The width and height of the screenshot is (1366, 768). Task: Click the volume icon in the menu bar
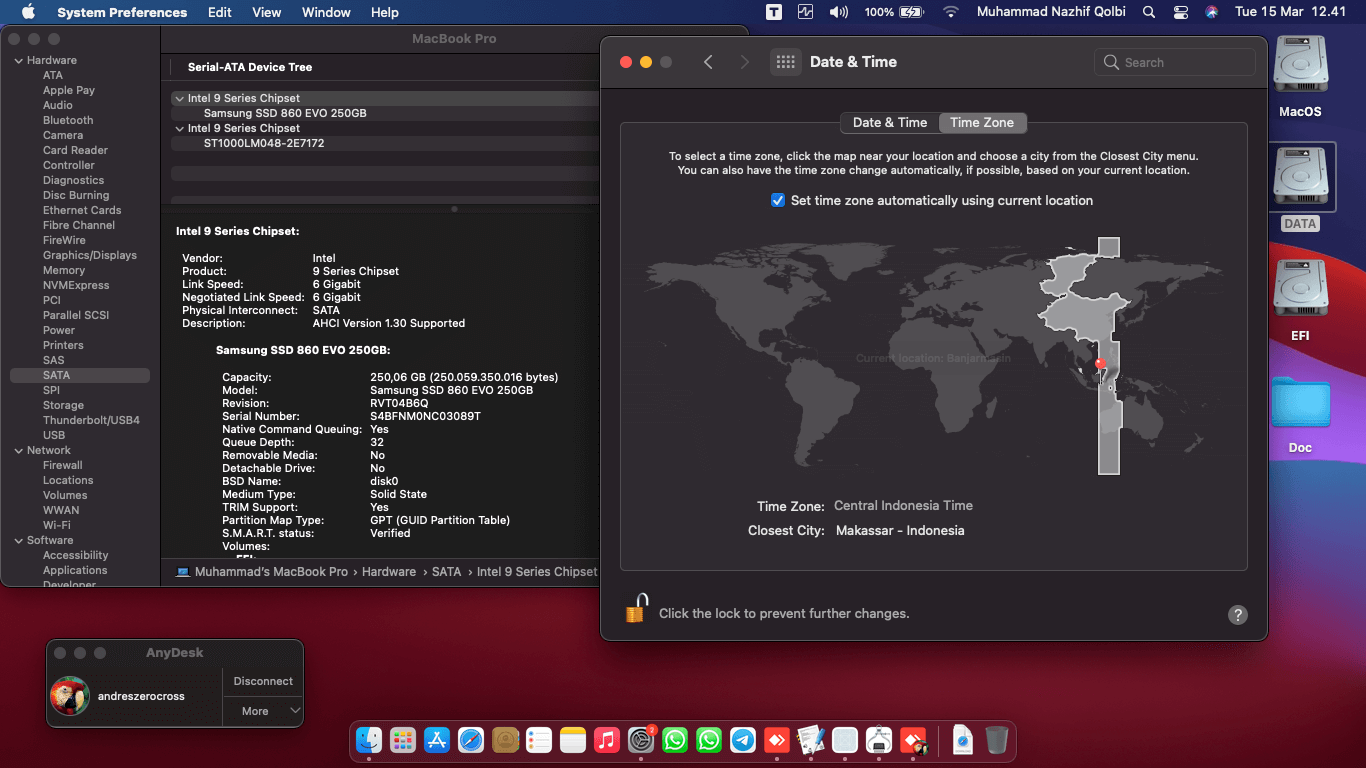838,12
